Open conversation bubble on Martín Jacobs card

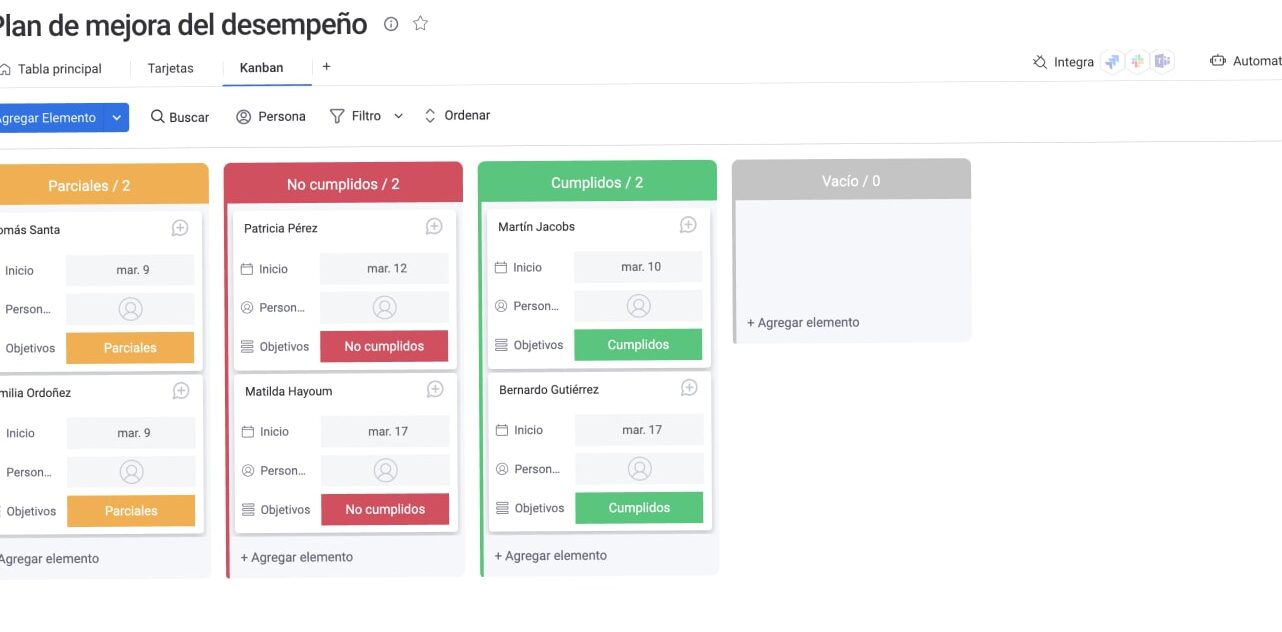pyautogui.click(x=688, y=225)
